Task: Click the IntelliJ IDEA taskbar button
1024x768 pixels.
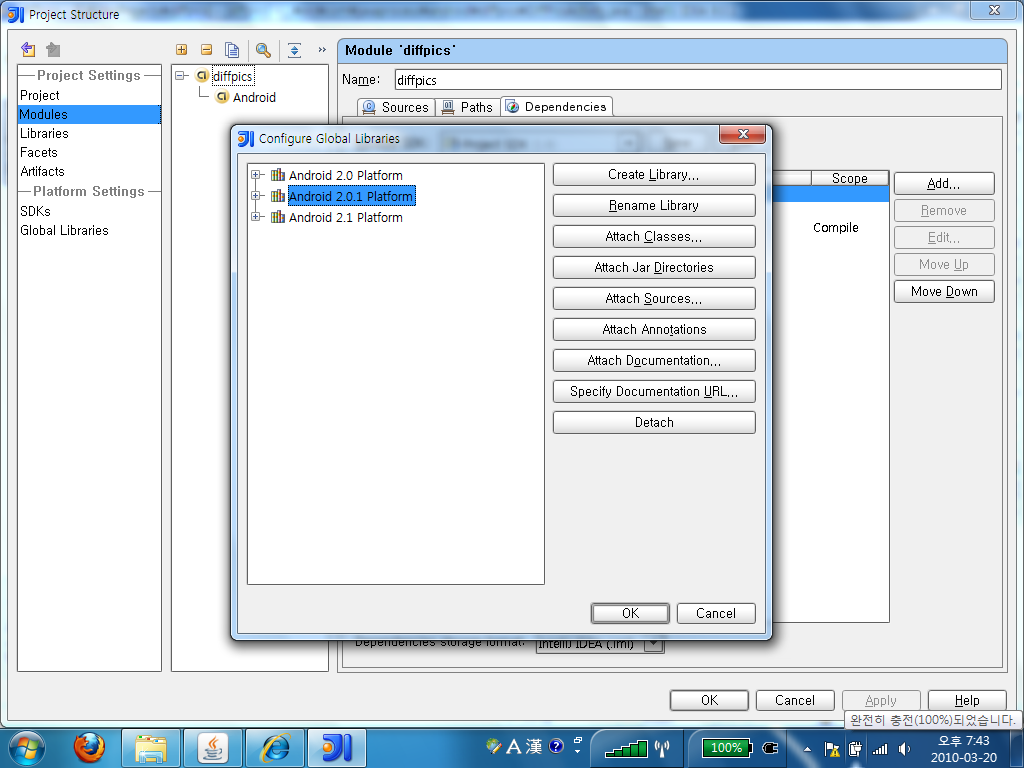Action: coord(337,748)
